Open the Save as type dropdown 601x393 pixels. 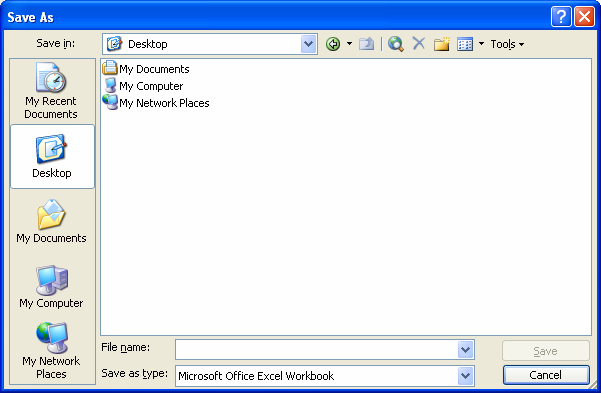tap(465, 376)
